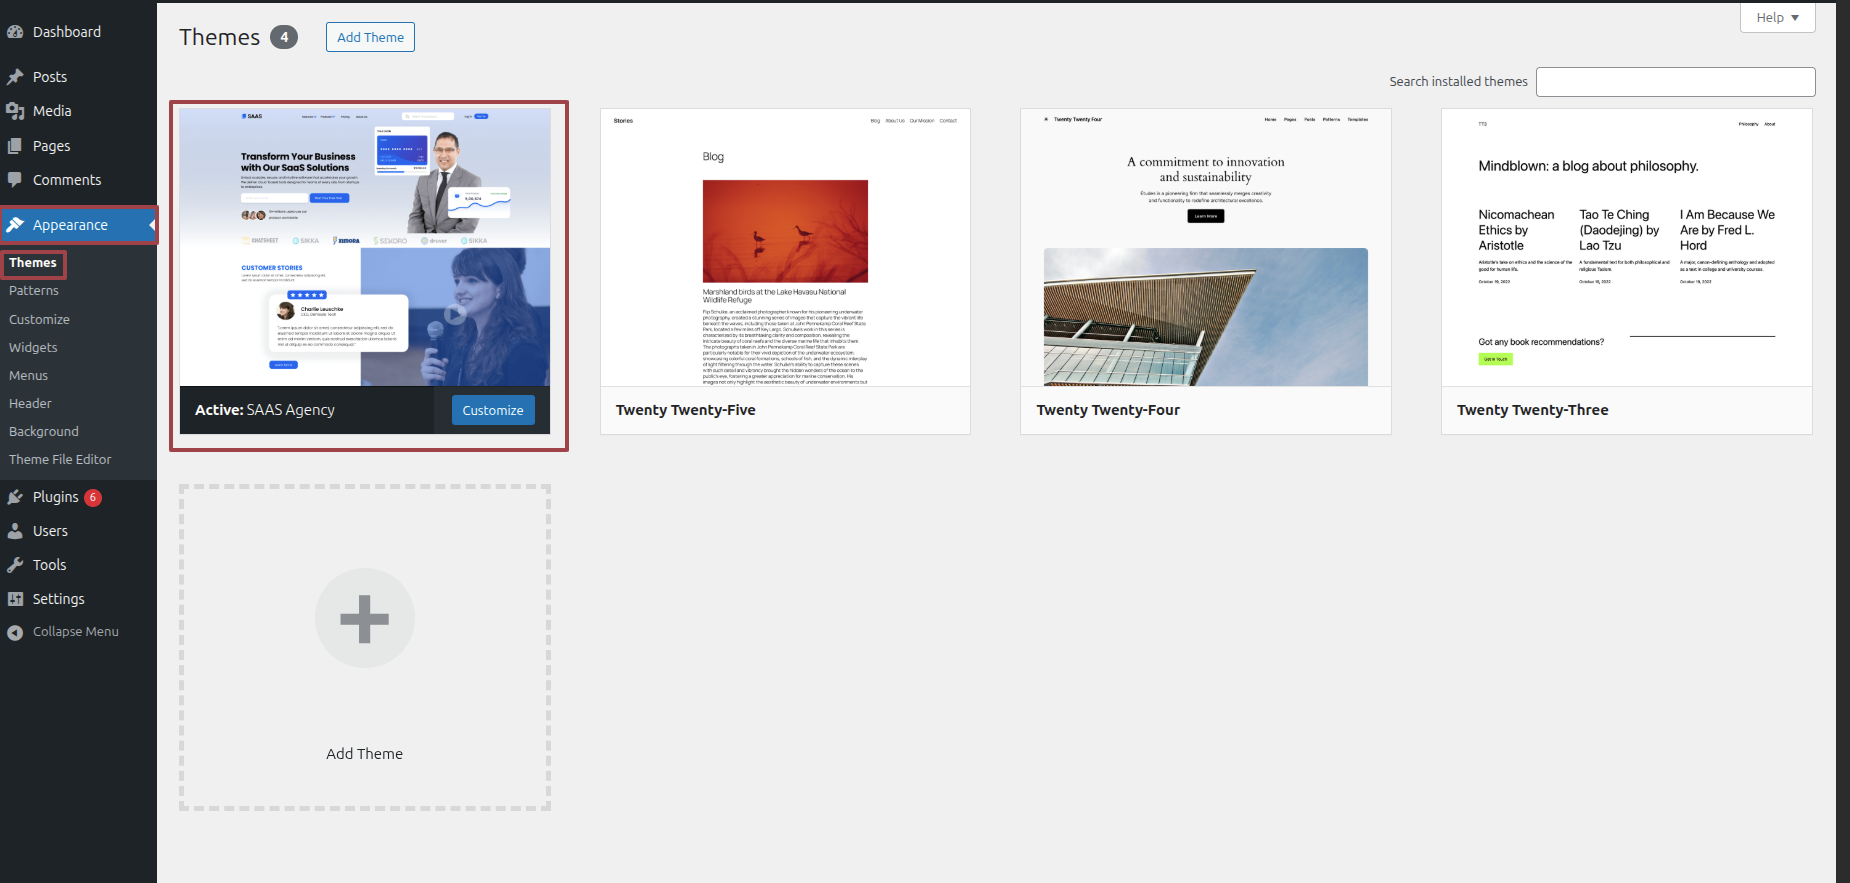Open the Theme File Editor
1850x883 pixels.
pos(60,460)
